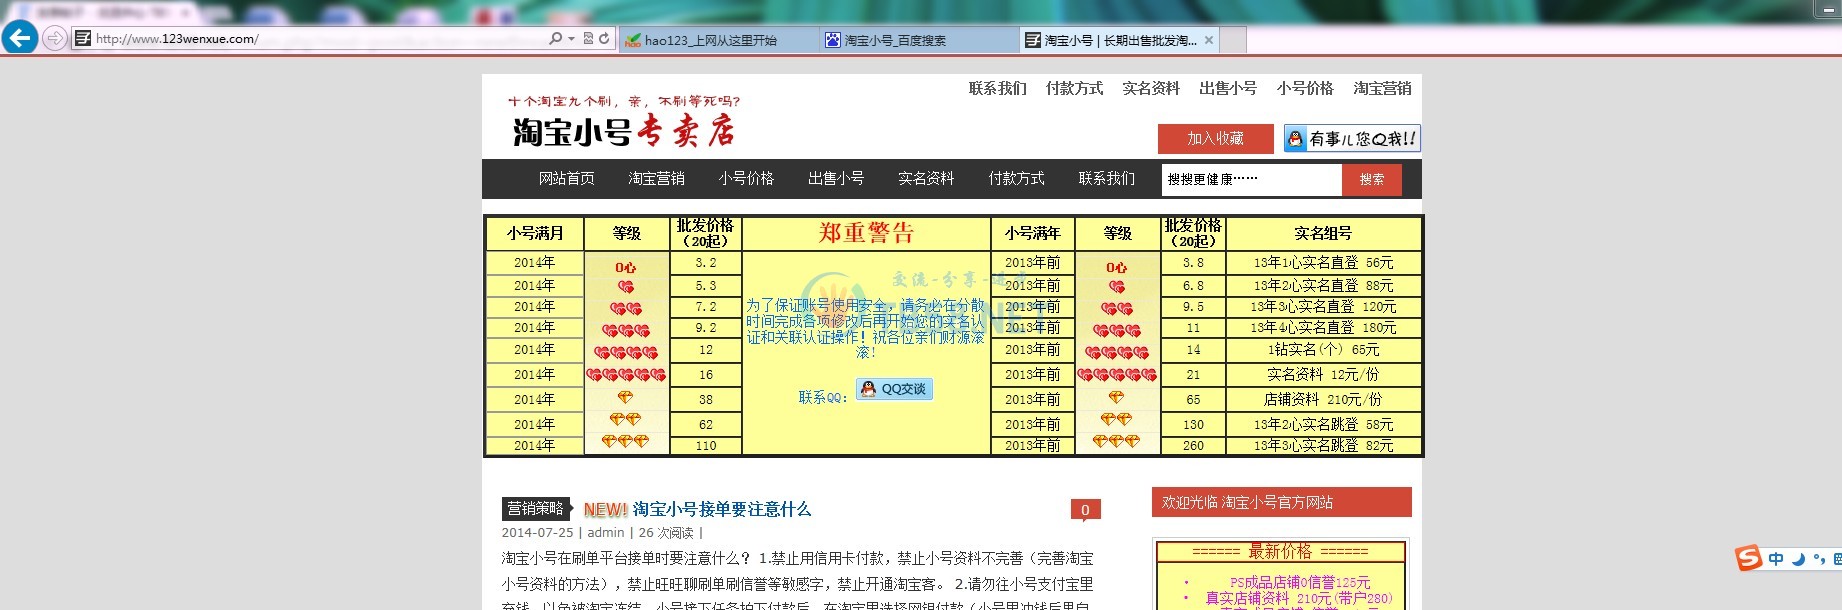1842x610 pixels.
Task: Select 网站首页 in the dark navigation bar
Action: 567,178
